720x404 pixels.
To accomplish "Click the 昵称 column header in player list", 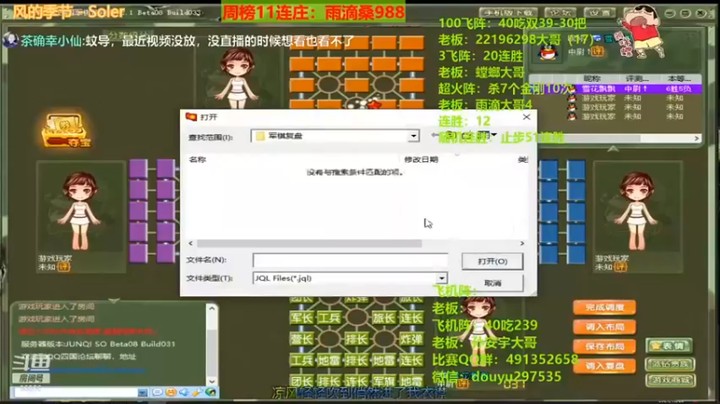I will (x=592, y=79).
